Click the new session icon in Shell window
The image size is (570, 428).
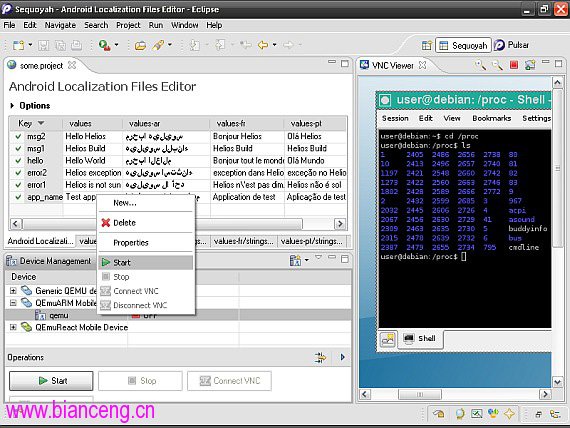pyautogui.click(x=388, y=340)
